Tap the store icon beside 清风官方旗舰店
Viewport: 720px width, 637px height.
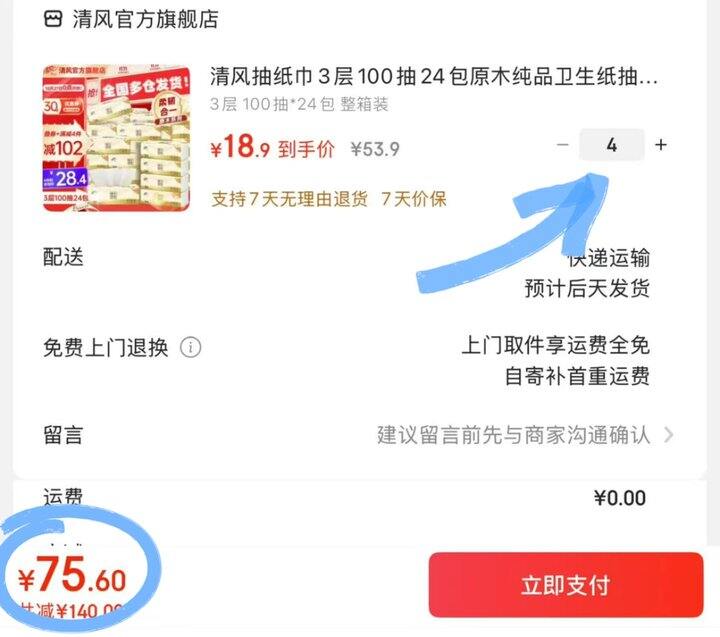point(52,19)
